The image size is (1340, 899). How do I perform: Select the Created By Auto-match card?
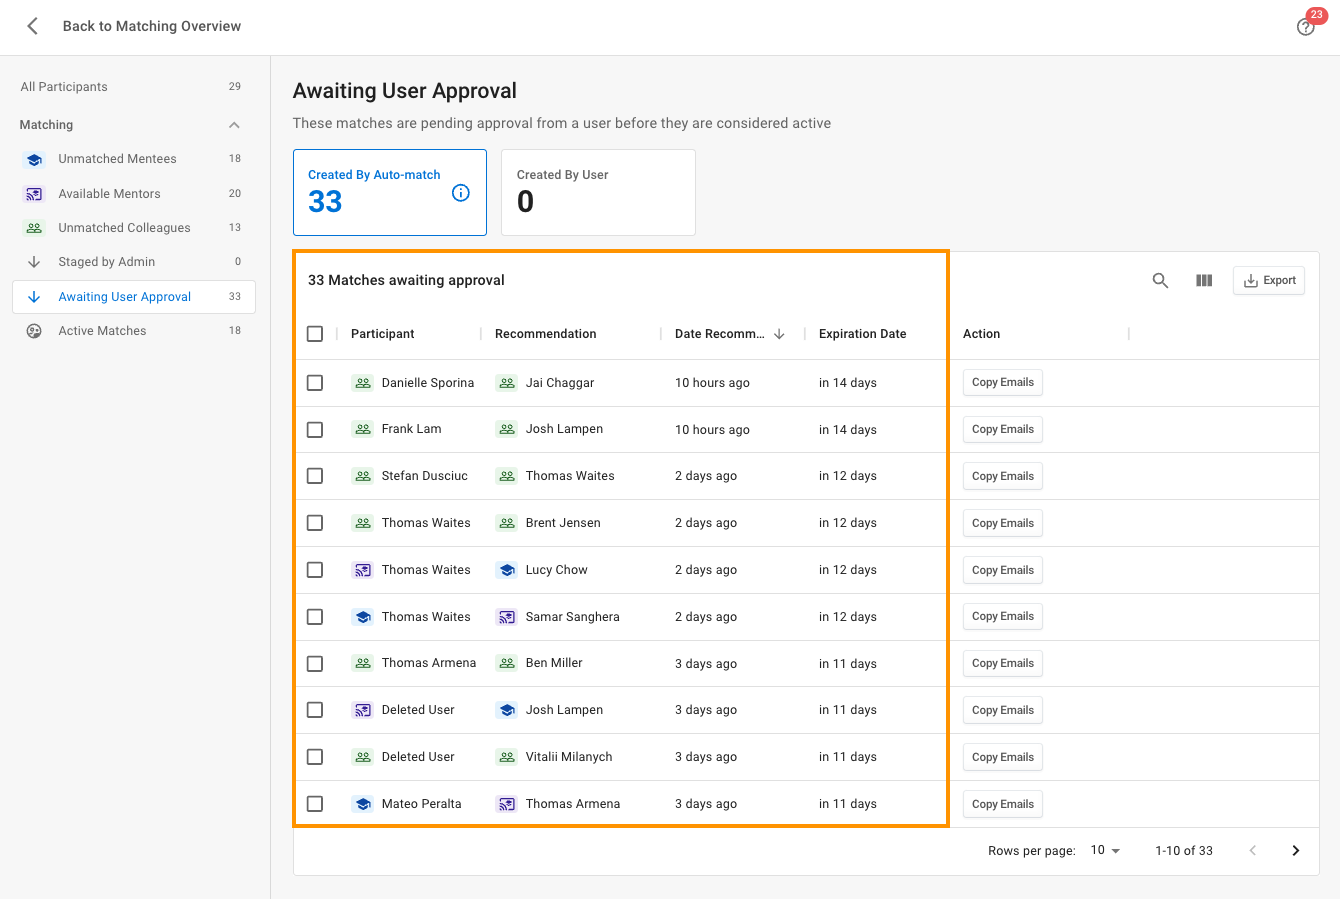(390, 193)
